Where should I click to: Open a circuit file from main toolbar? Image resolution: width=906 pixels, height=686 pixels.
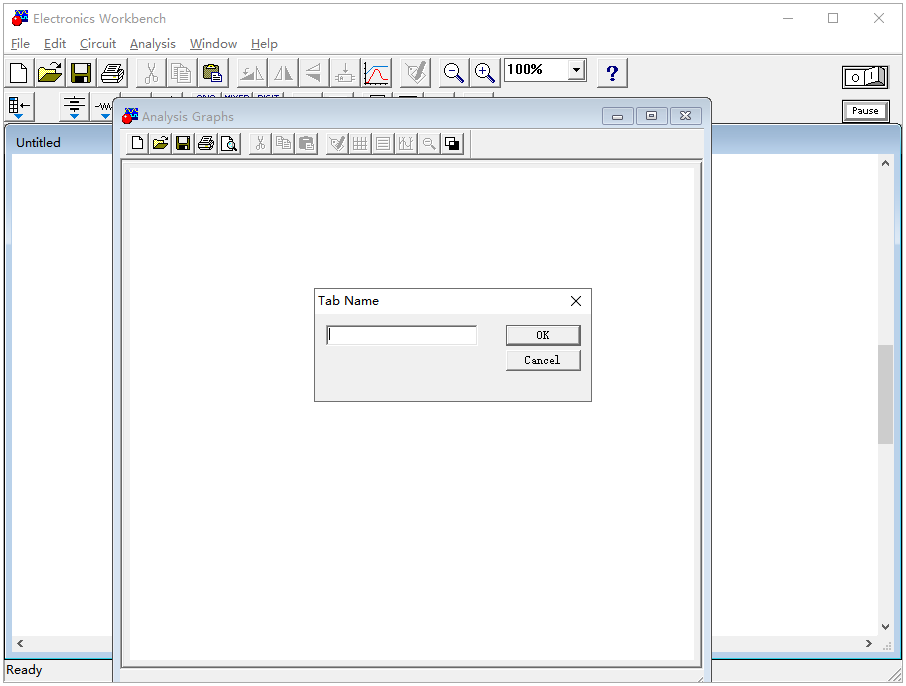pyautogui.click(x=50, y=73)
